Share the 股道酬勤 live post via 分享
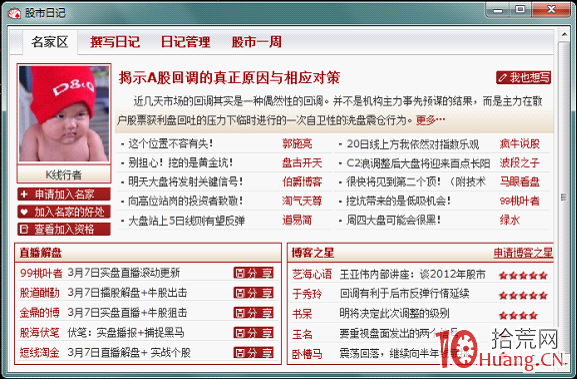 (x=254, y=293)
